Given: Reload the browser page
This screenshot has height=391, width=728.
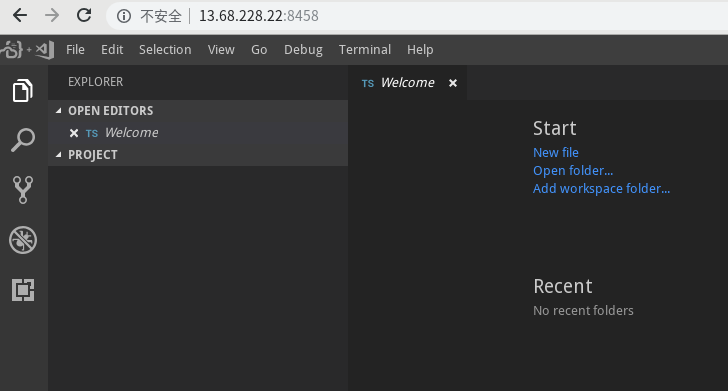Looking at the screenshot, I should (84, 15).
